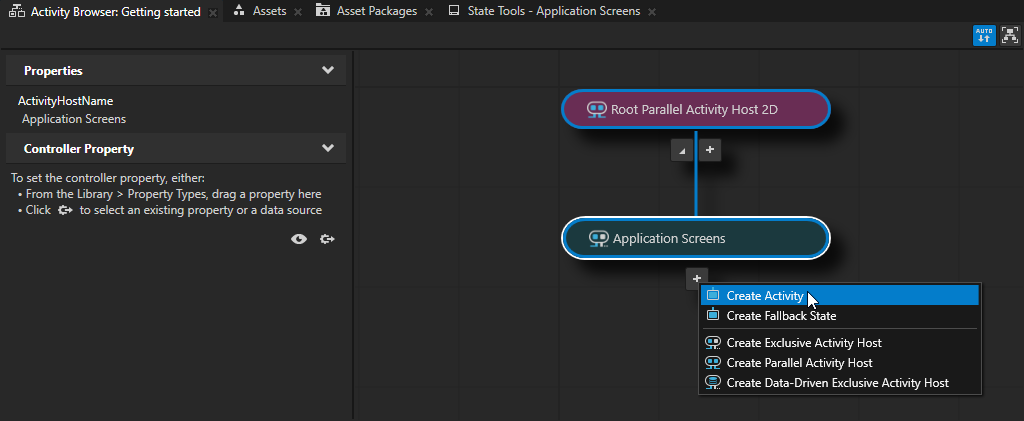The image size is (1024, 421).
Task: Collapse children triangle under Root host
Action: [682, 150]
